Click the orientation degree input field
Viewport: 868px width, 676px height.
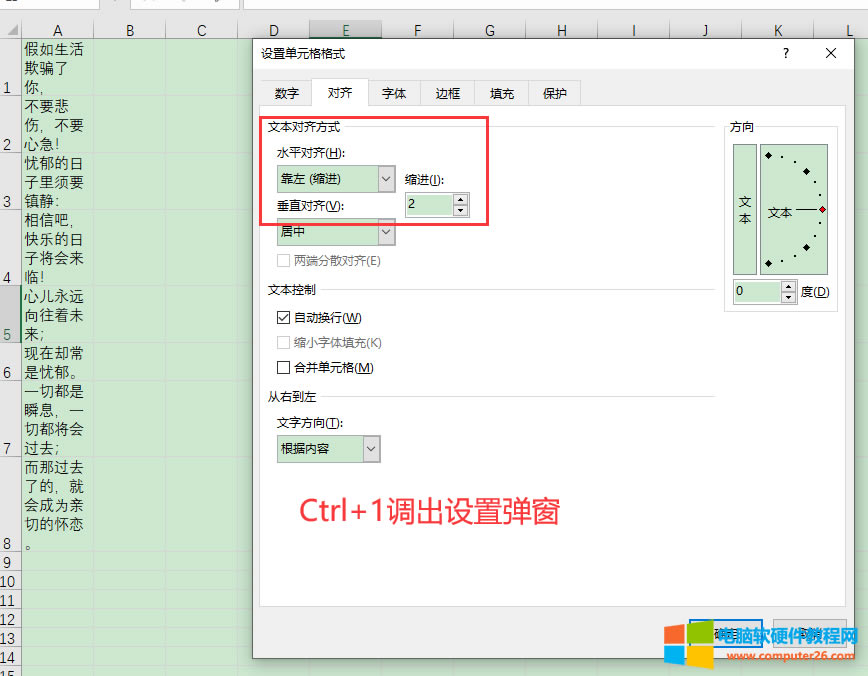pyautogui.click(x=756, y=292)
